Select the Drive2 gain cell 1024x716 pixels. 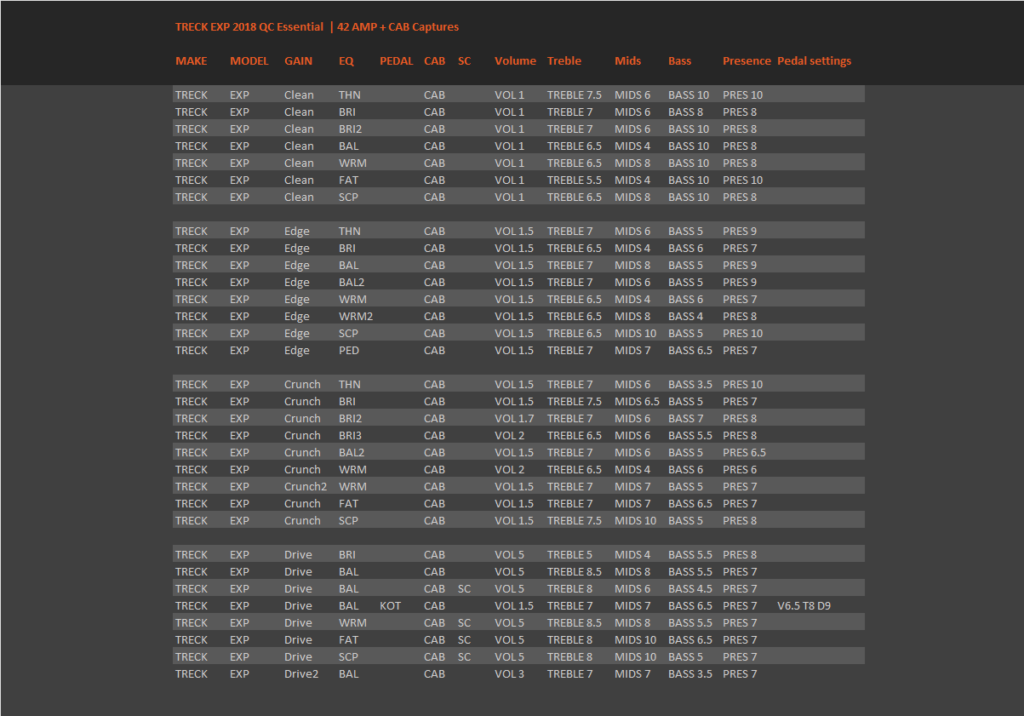pyautogui.click(x=301, y=674)
